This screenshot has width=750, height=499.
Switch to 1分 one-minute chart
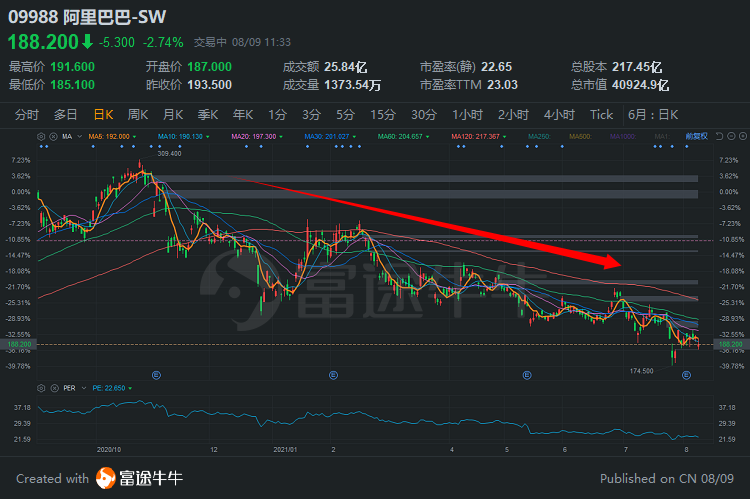pos(277,115)
